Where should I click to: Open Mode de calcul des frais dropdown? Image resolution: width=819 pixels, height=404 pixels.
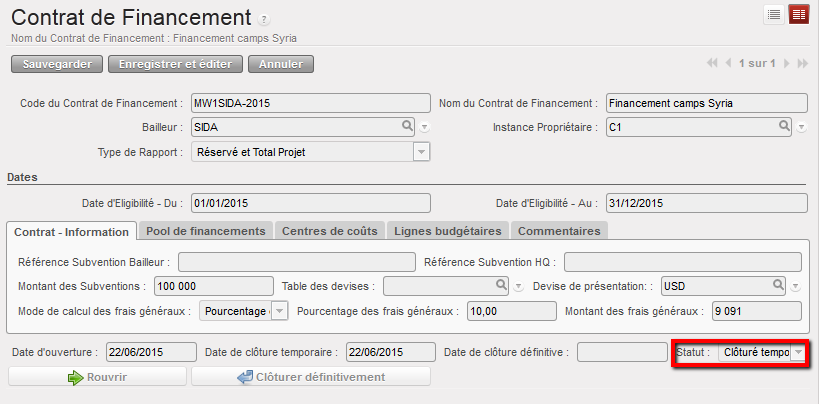(279, 311)
